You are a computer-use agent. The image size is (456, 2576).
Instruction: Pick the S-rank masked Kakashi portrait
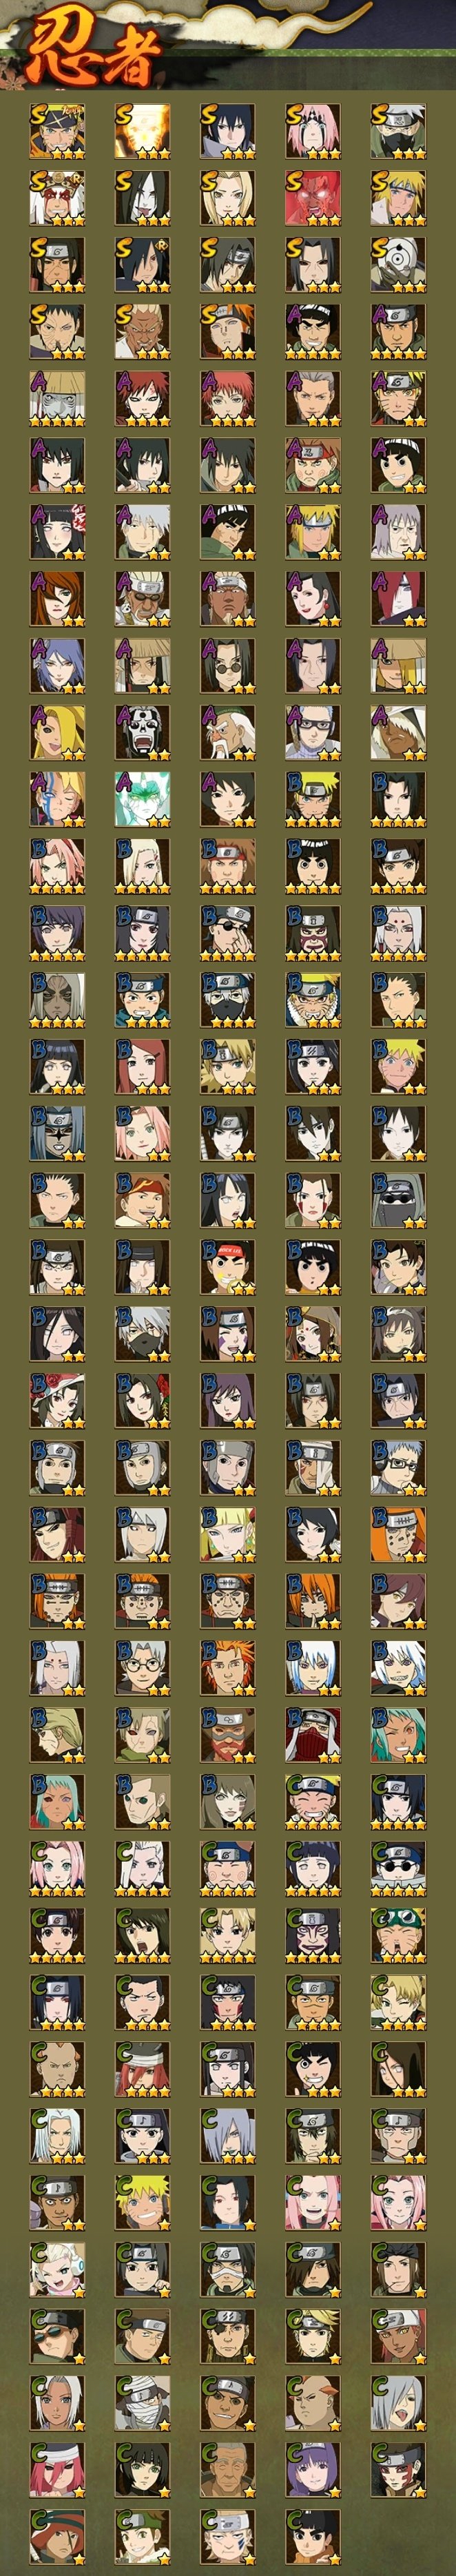tap(398, 131)
